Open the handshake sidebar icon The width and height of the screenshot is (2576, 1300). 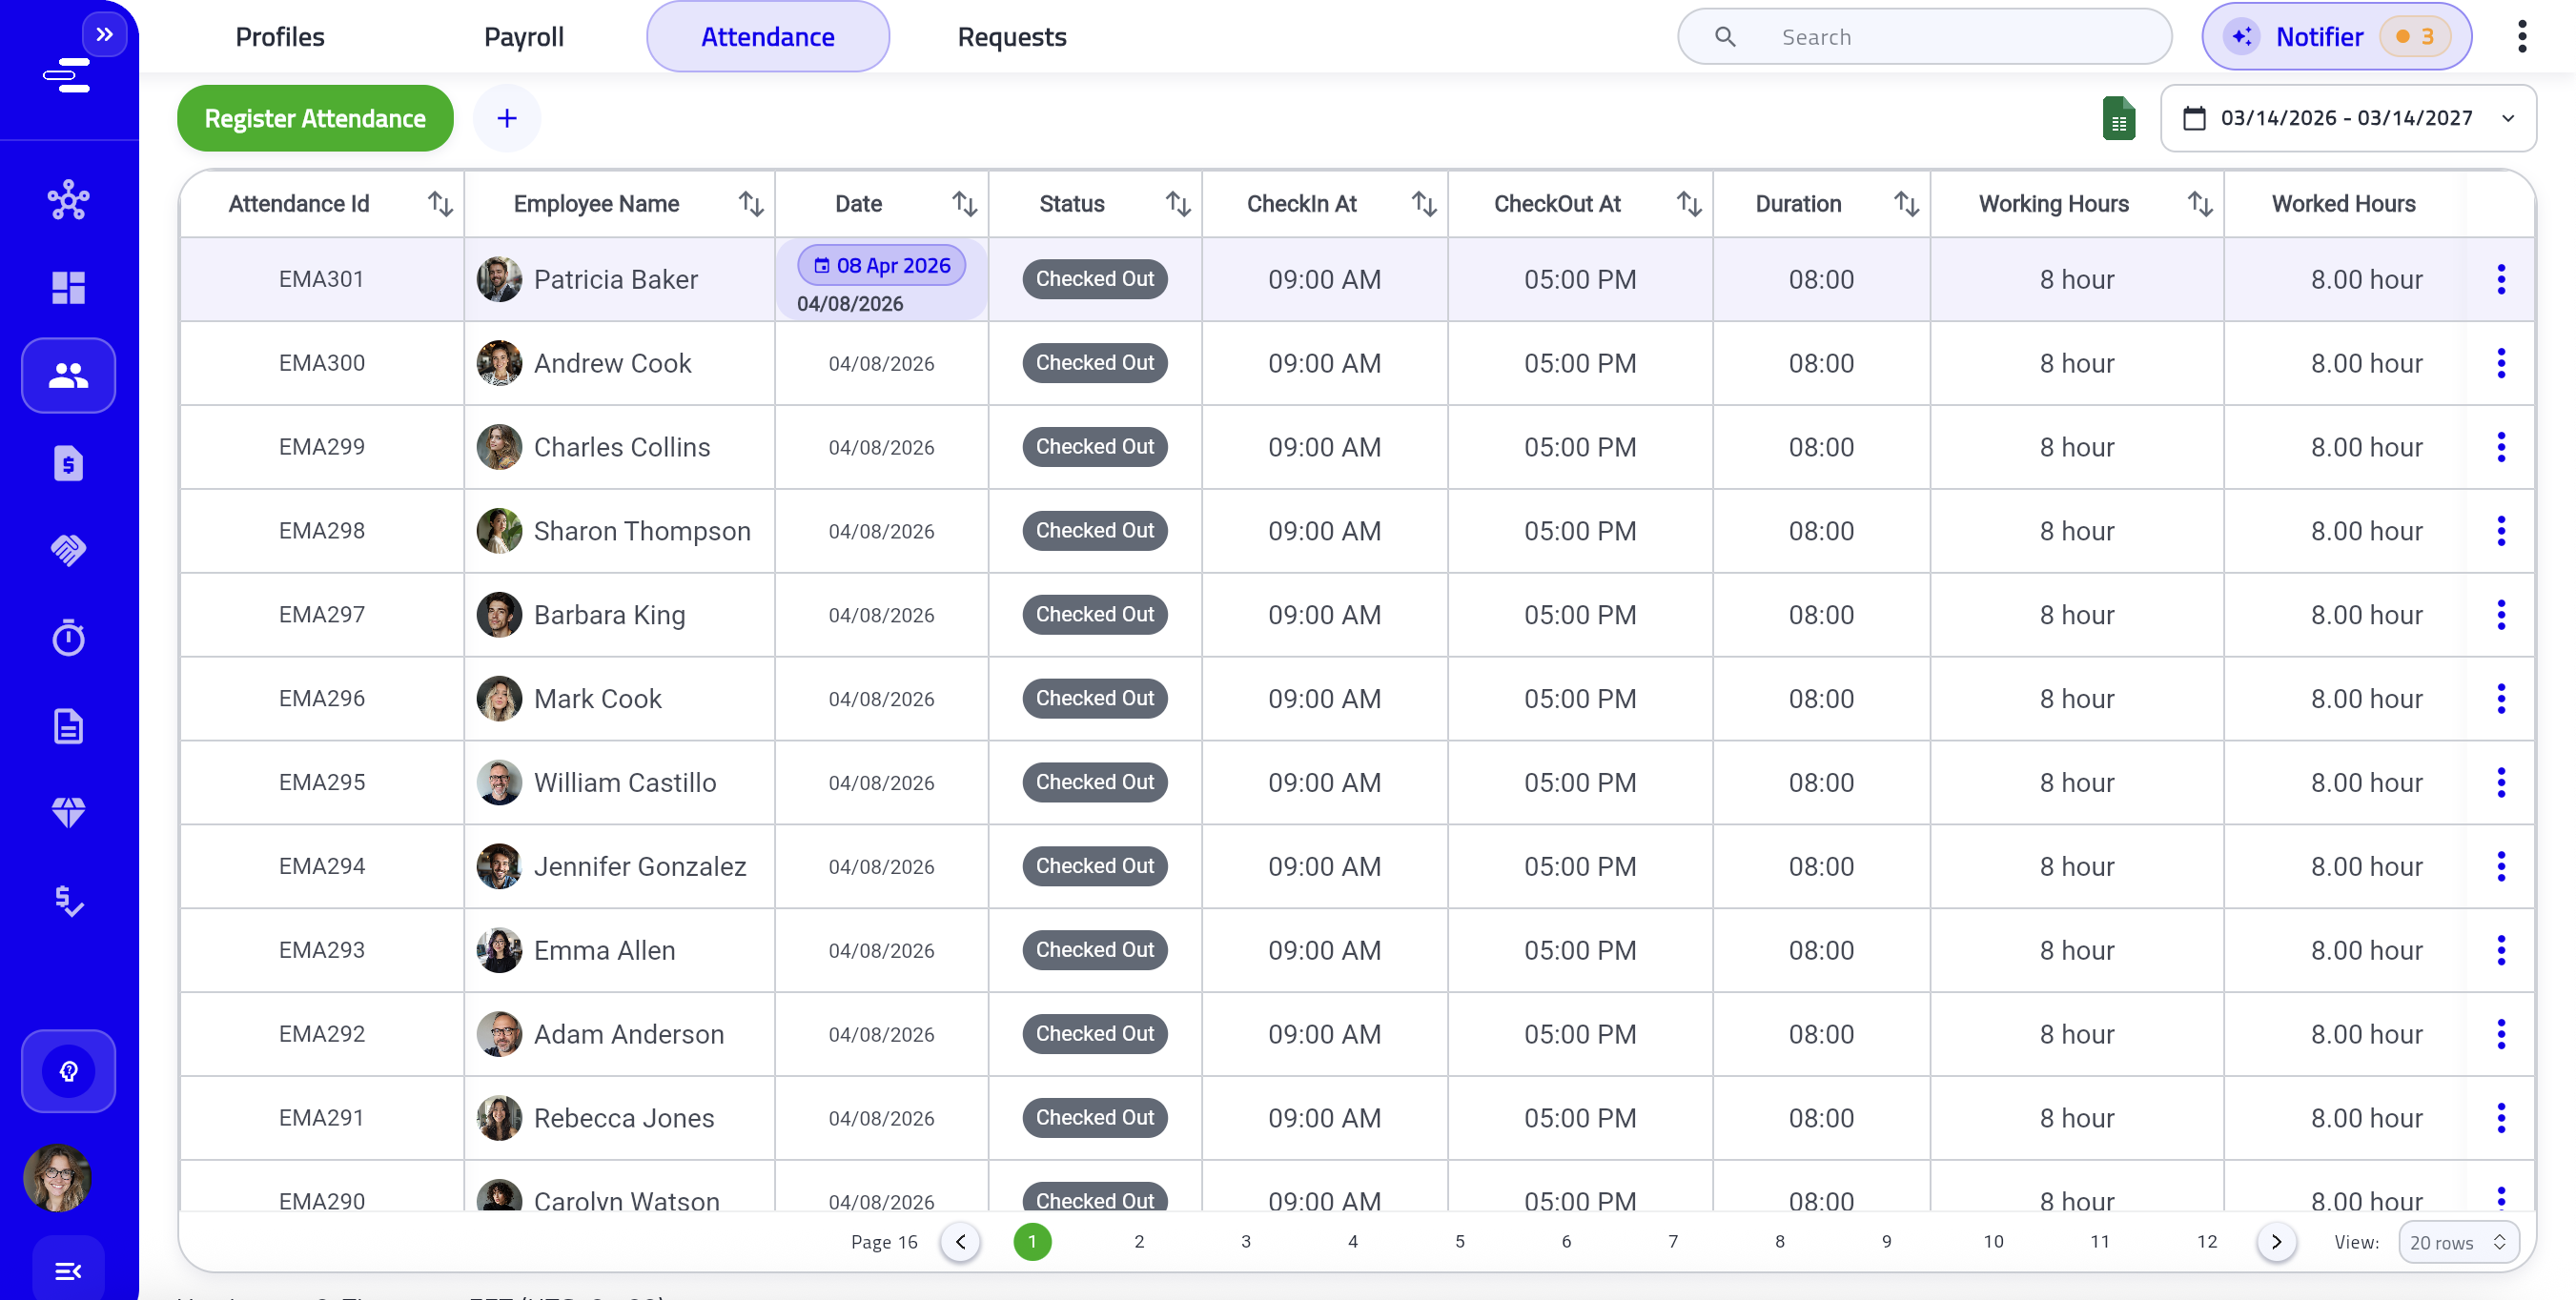pyautogui.click(x=68, y=549)
